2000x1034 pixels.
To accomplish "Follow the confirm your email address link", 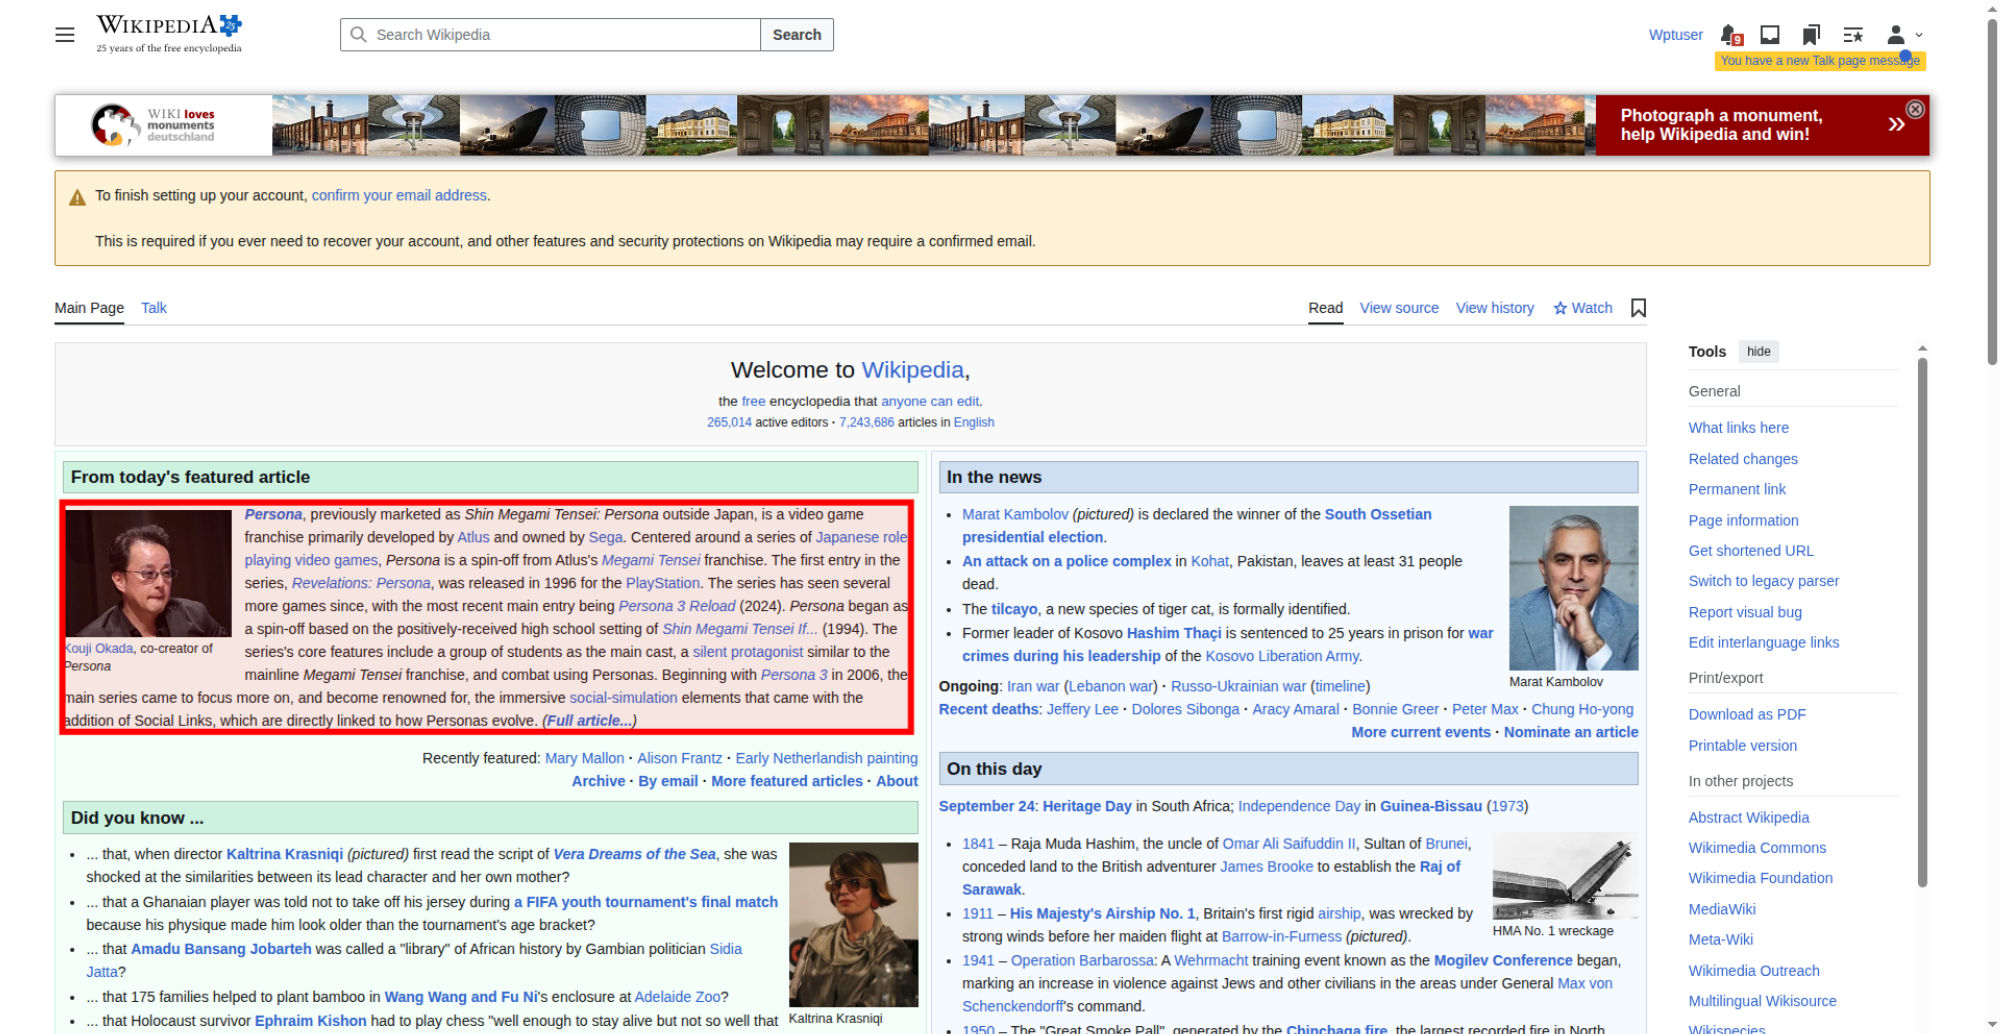I will coord(399,196).
